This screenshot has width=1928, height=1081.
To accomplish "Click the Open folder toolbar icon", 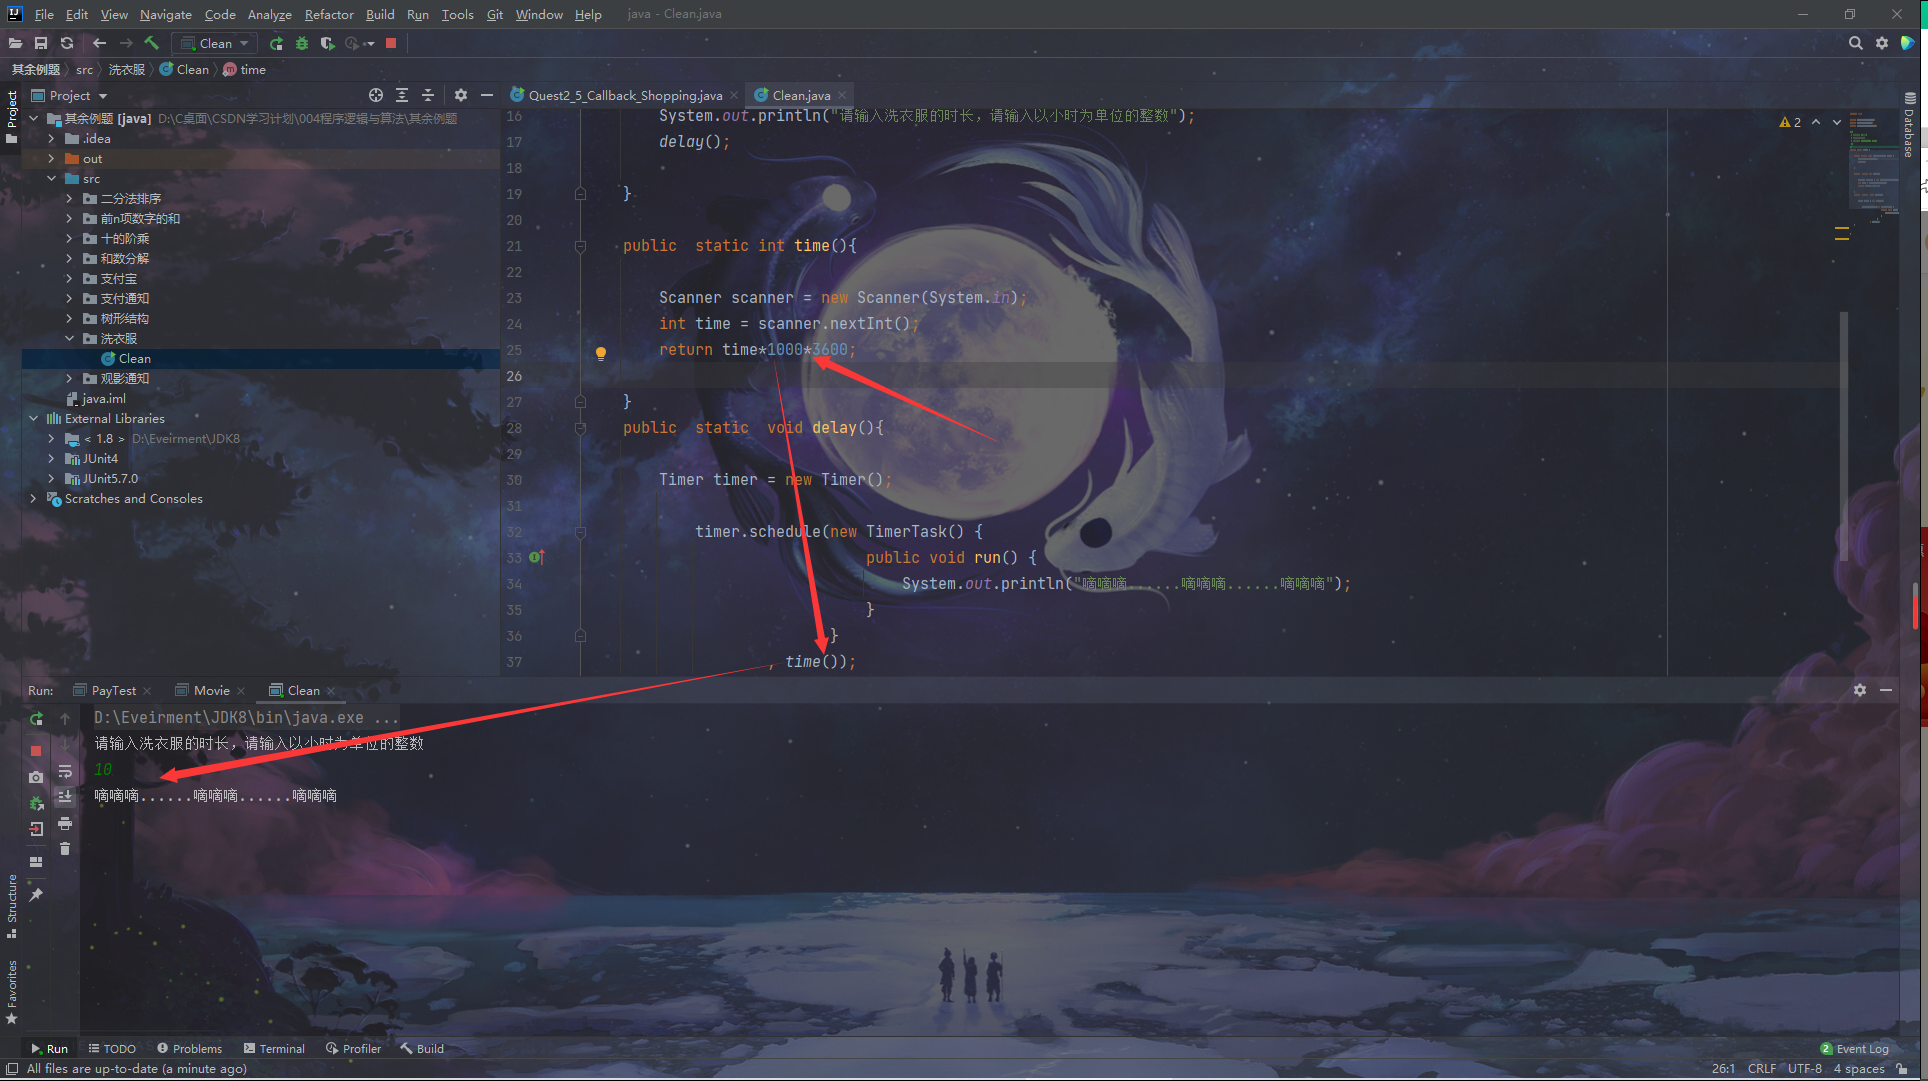I will (15, 43).
